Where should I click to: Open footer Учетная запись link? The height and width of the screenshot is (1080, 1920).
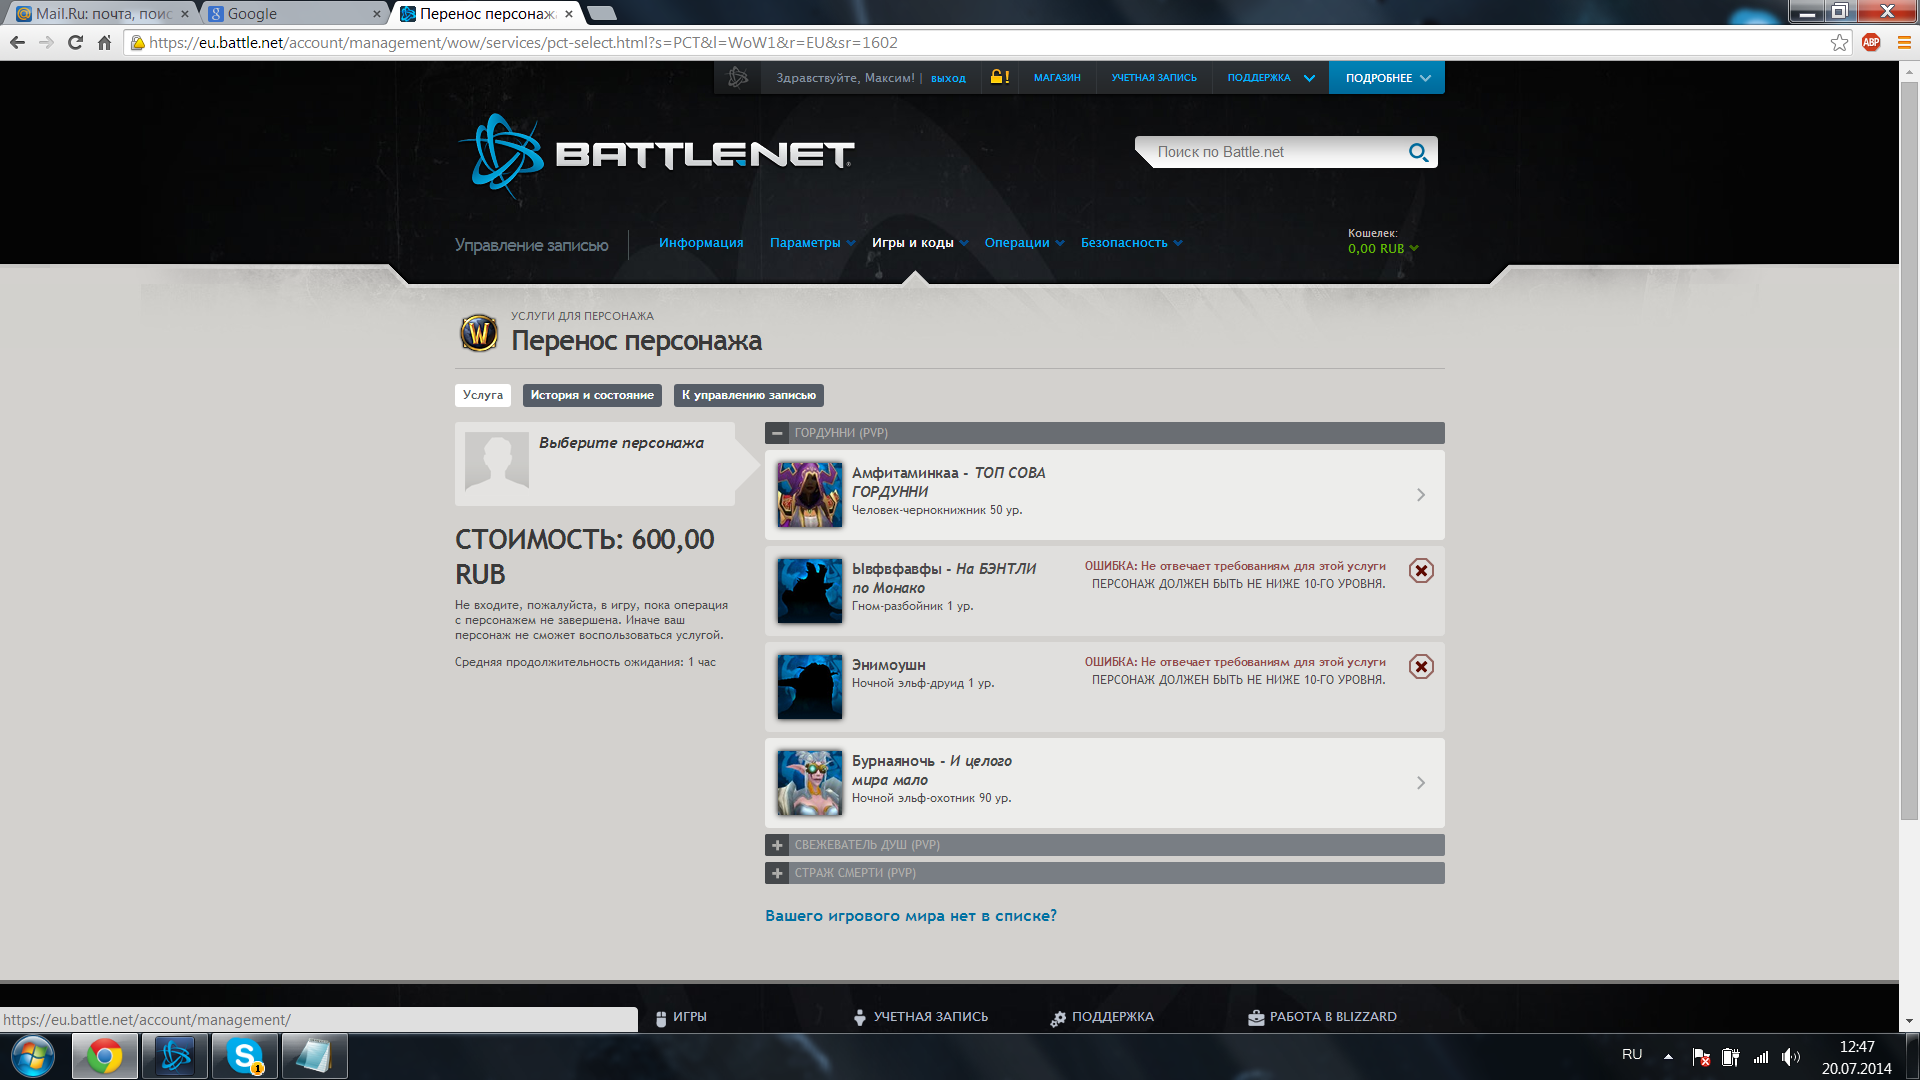(920, 1017)
